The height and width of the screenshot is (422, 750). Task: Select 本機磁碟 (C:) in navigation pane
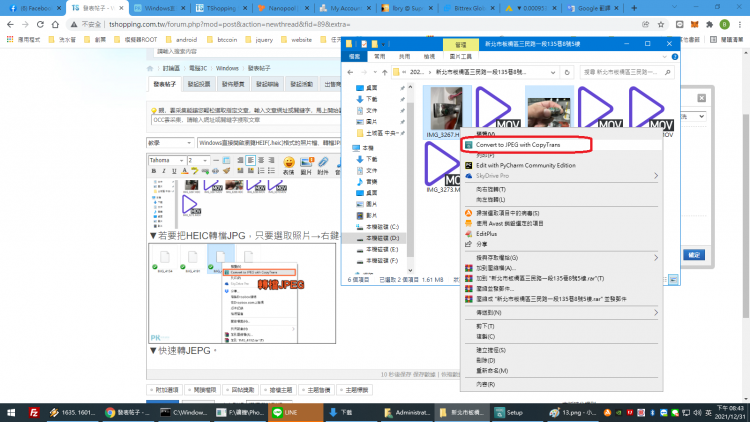click(x=381, y=227)
